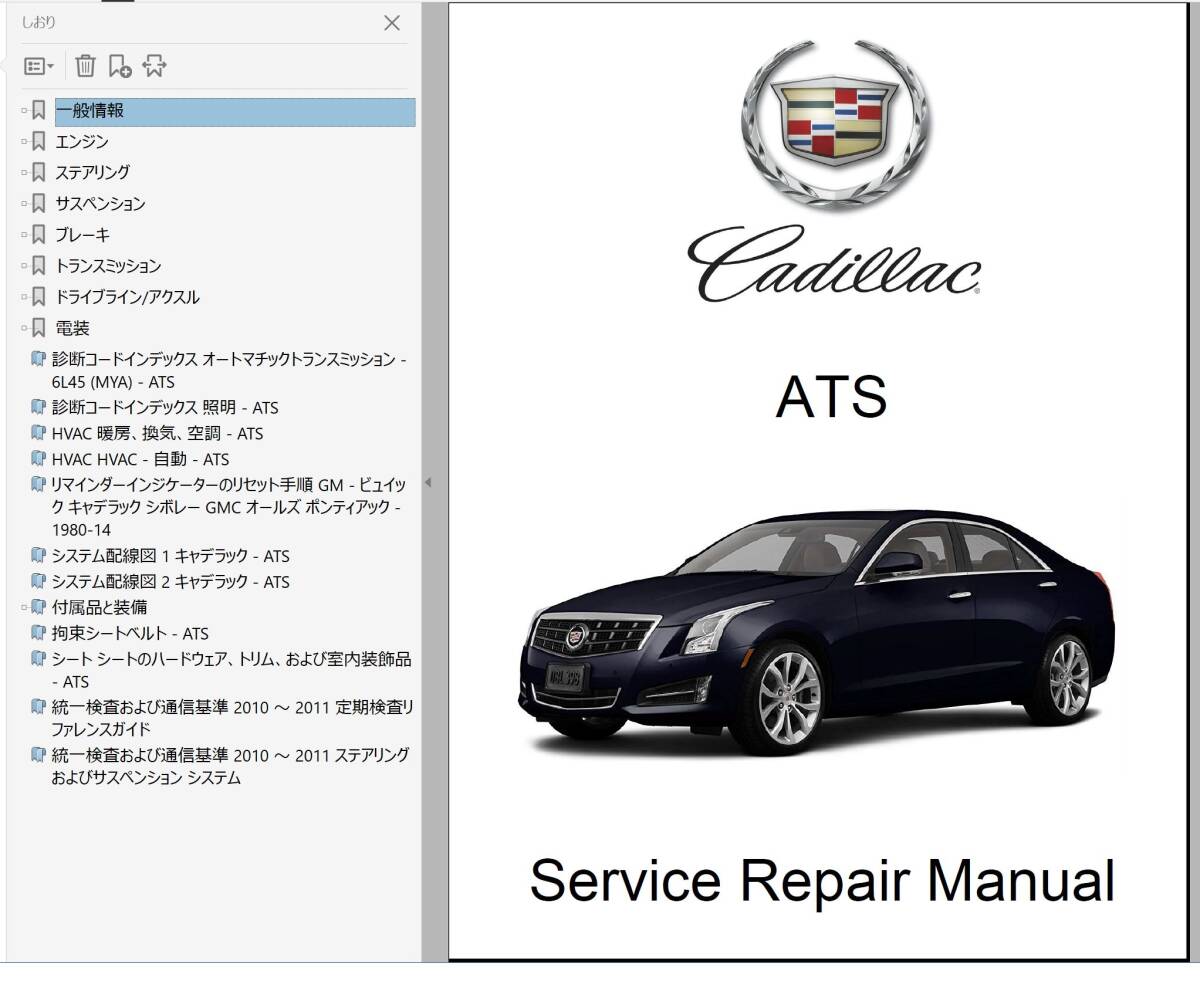Go to the トランスミッション bookmark
This screenshot has width=1200, height=981.
(108, 266)
